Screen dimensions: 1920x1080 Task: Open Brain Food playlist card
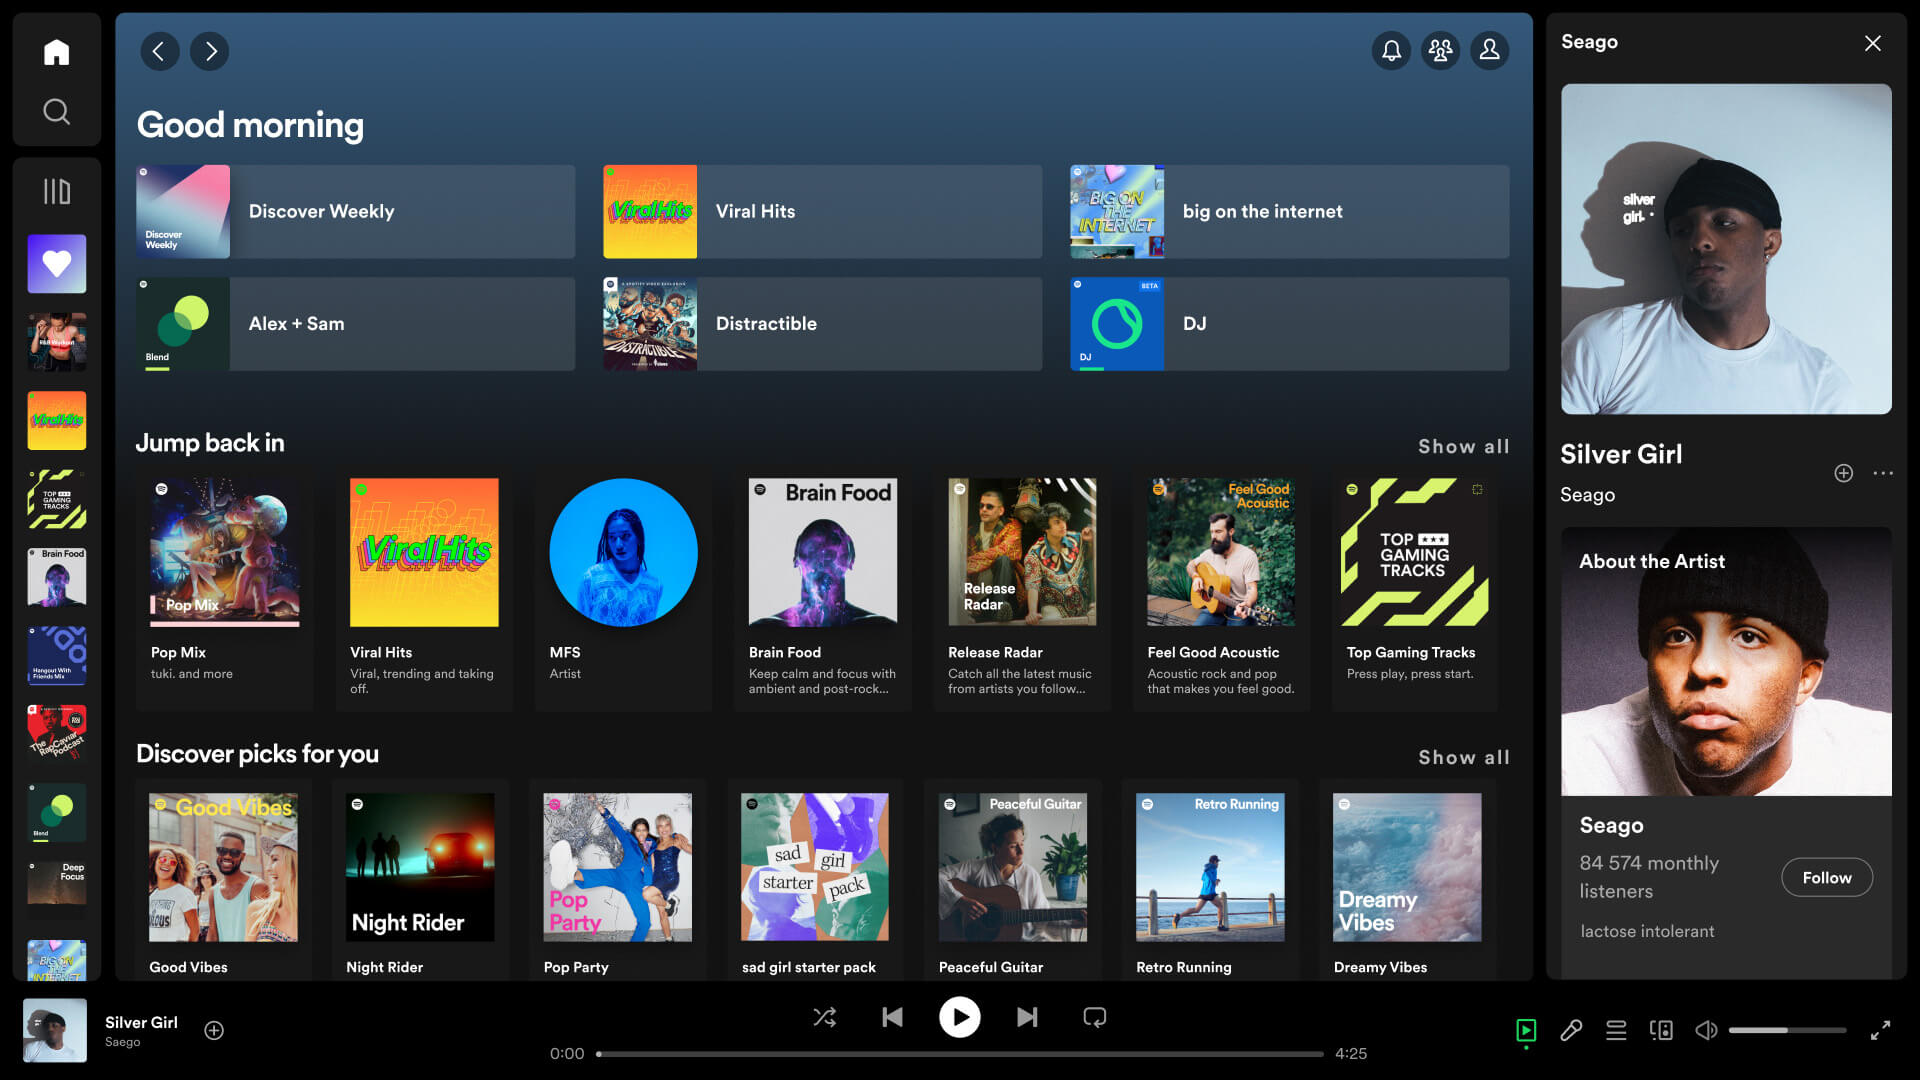(823, 588)
